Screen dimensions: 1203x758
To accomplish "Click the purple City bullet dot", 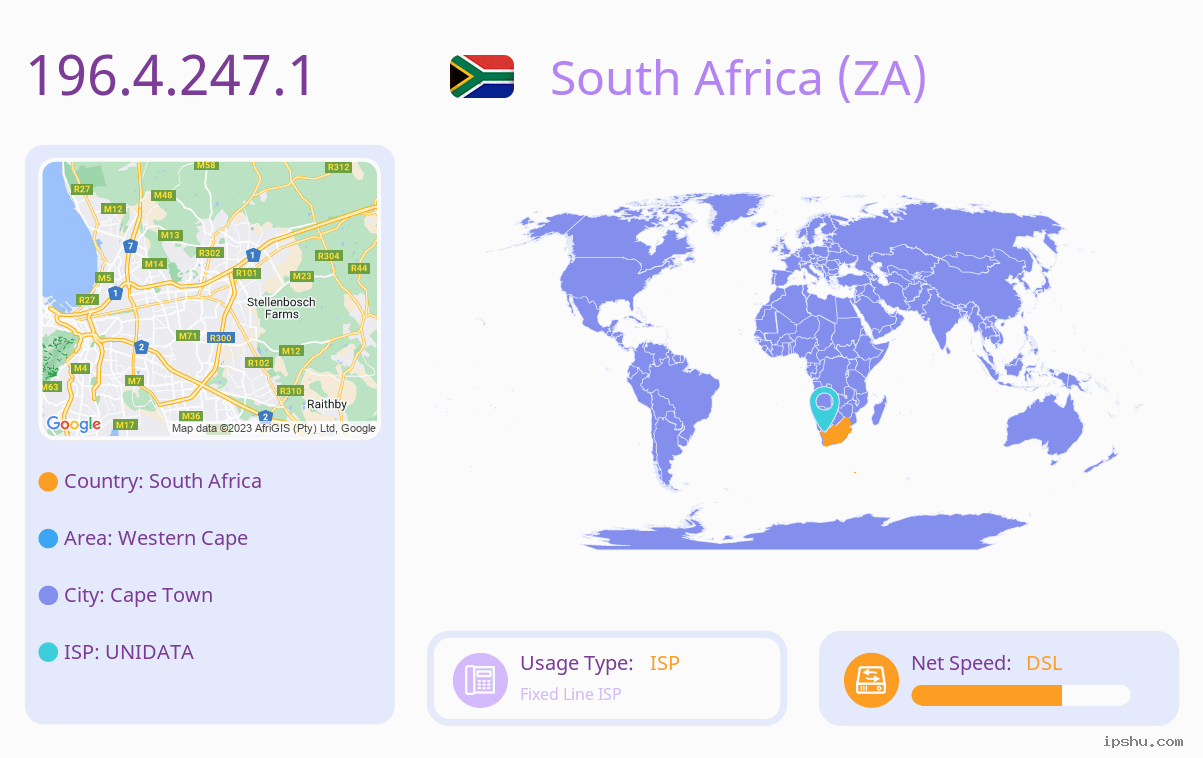I will click(x=48, y=596).
